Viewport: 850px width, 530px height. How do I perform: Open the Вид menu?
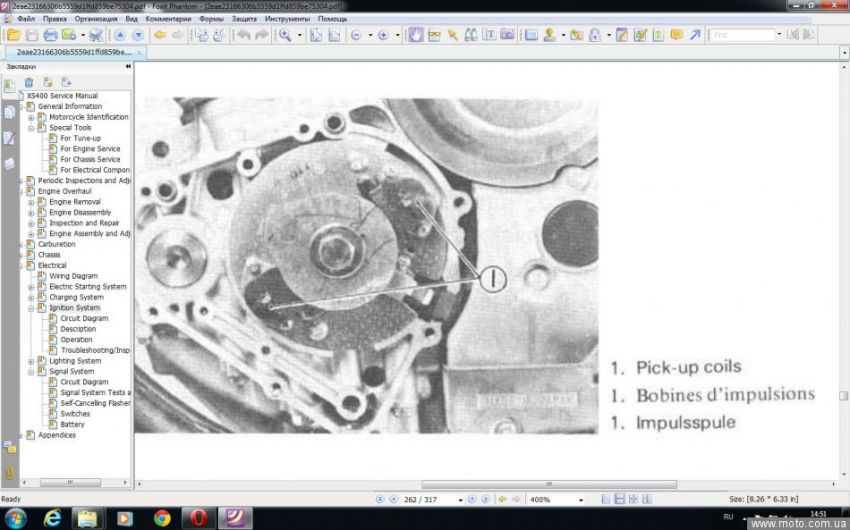click(132, 19)
